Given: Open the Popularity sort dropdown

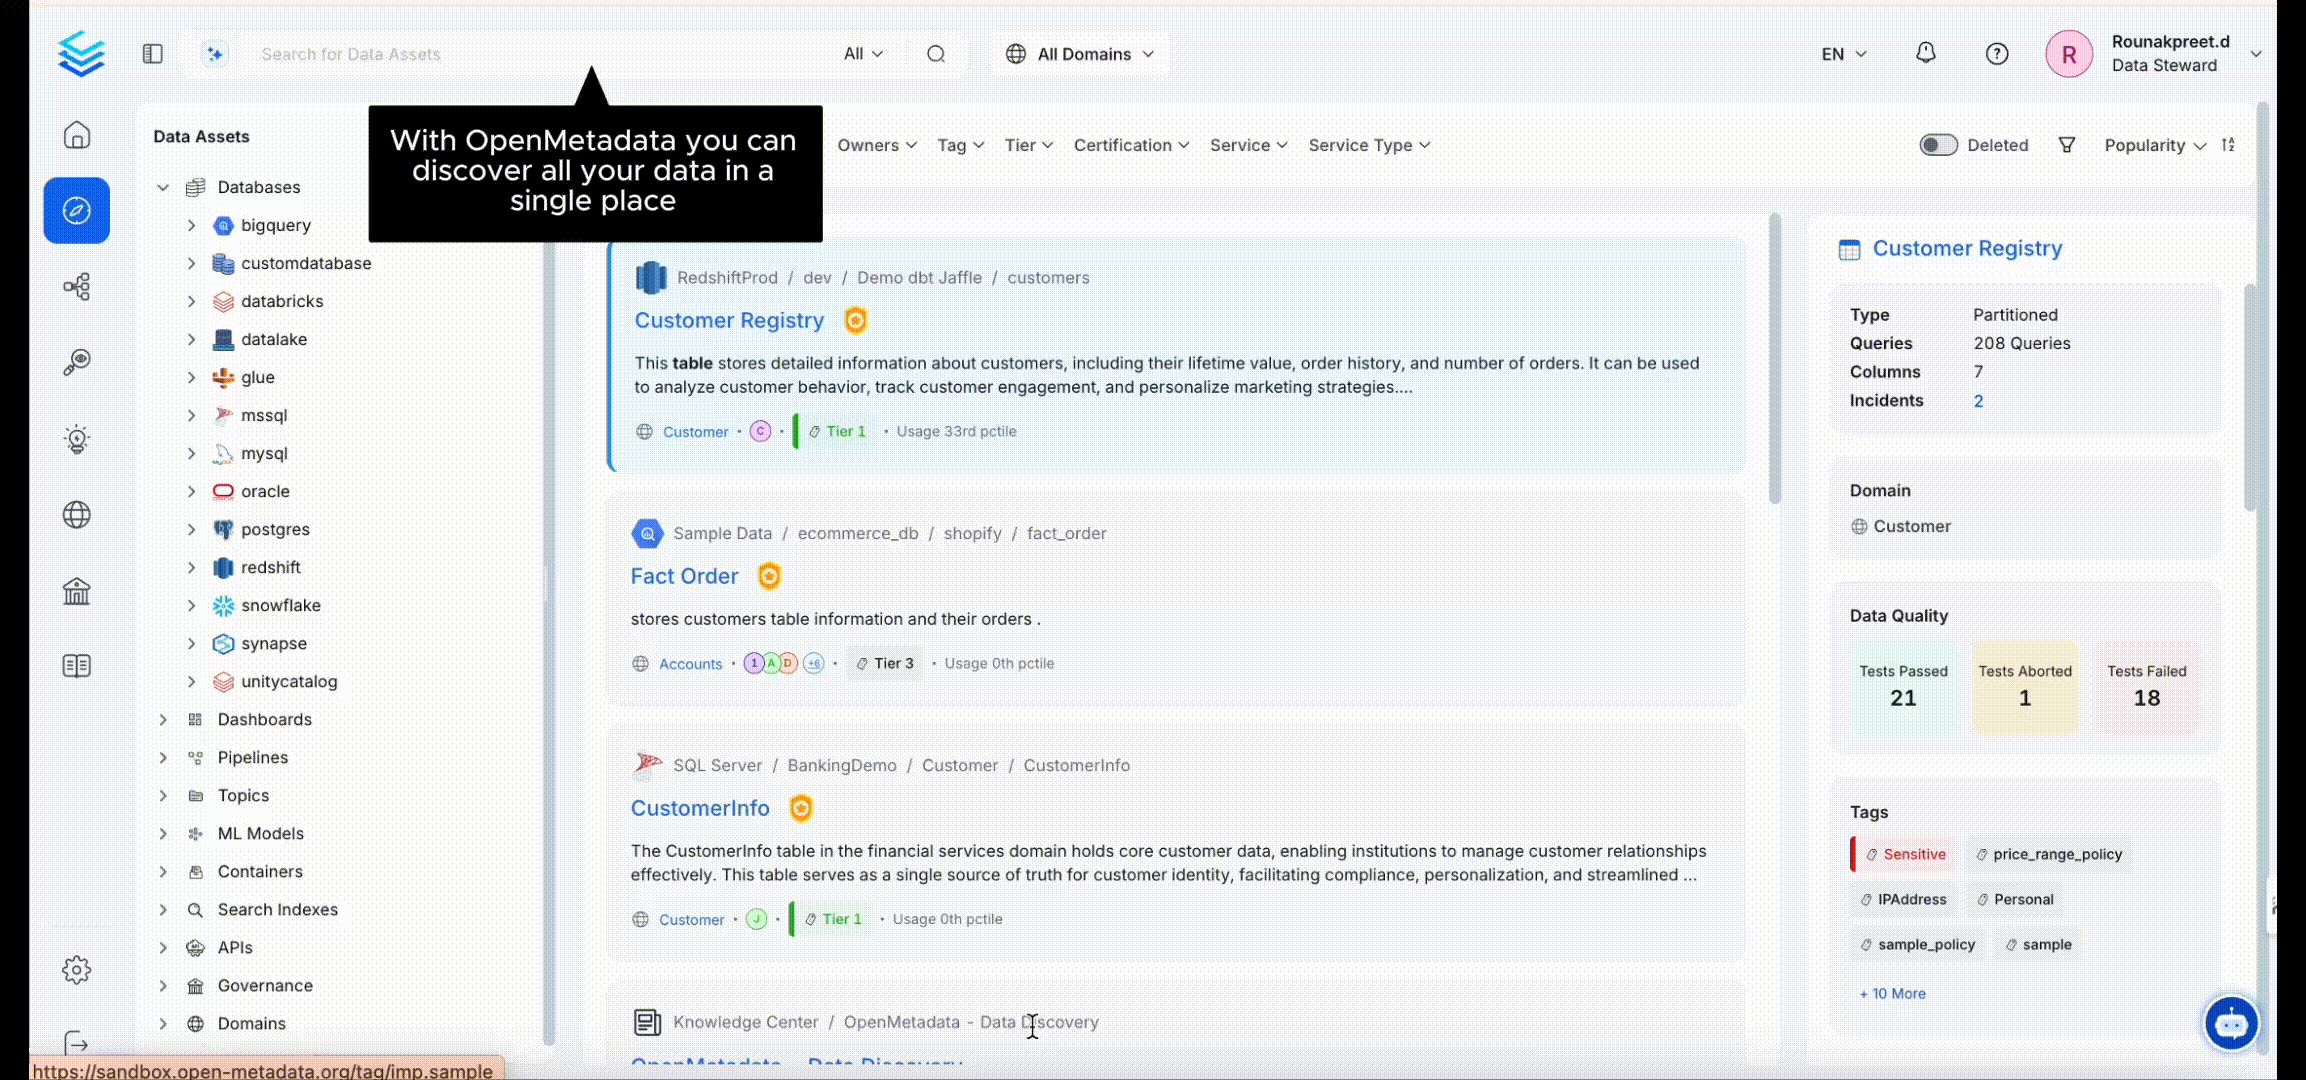Looking at the screenshot, I should 2155,145.
